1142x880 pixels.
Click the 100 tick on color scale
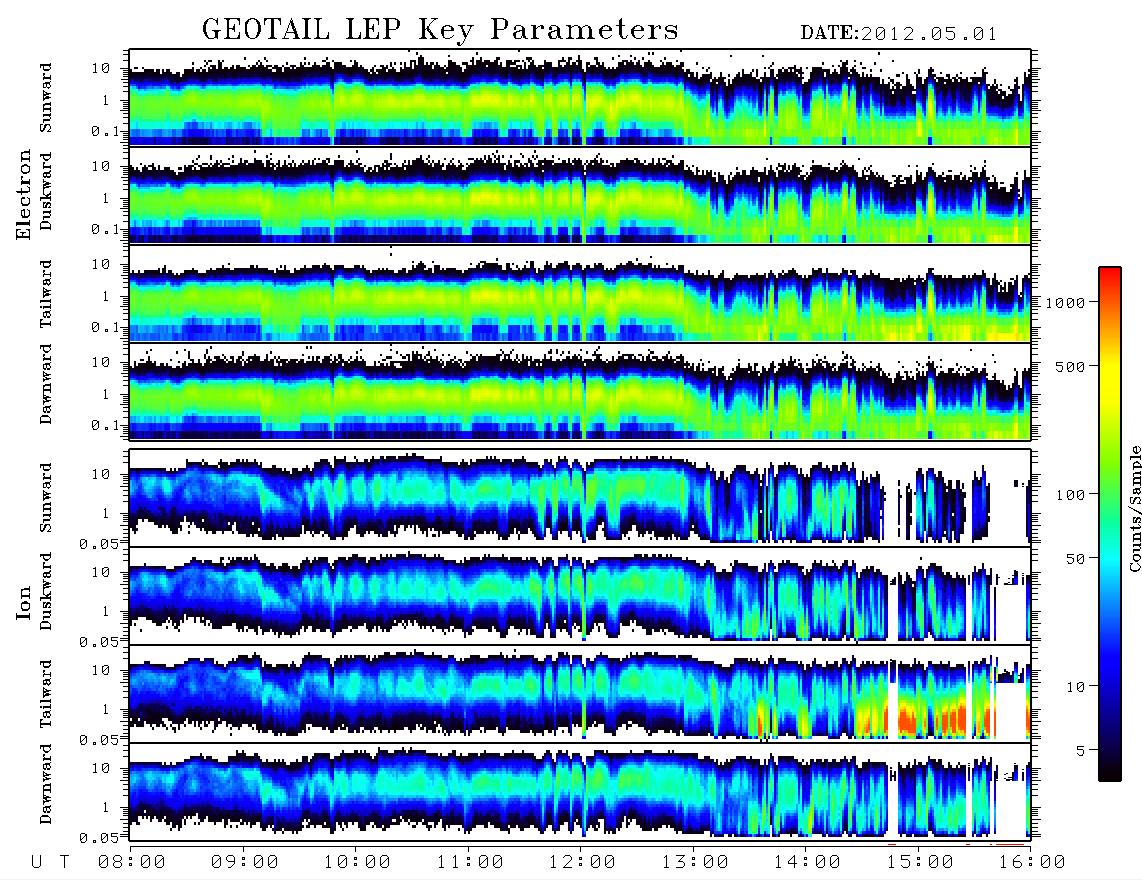click(1070, 495)
